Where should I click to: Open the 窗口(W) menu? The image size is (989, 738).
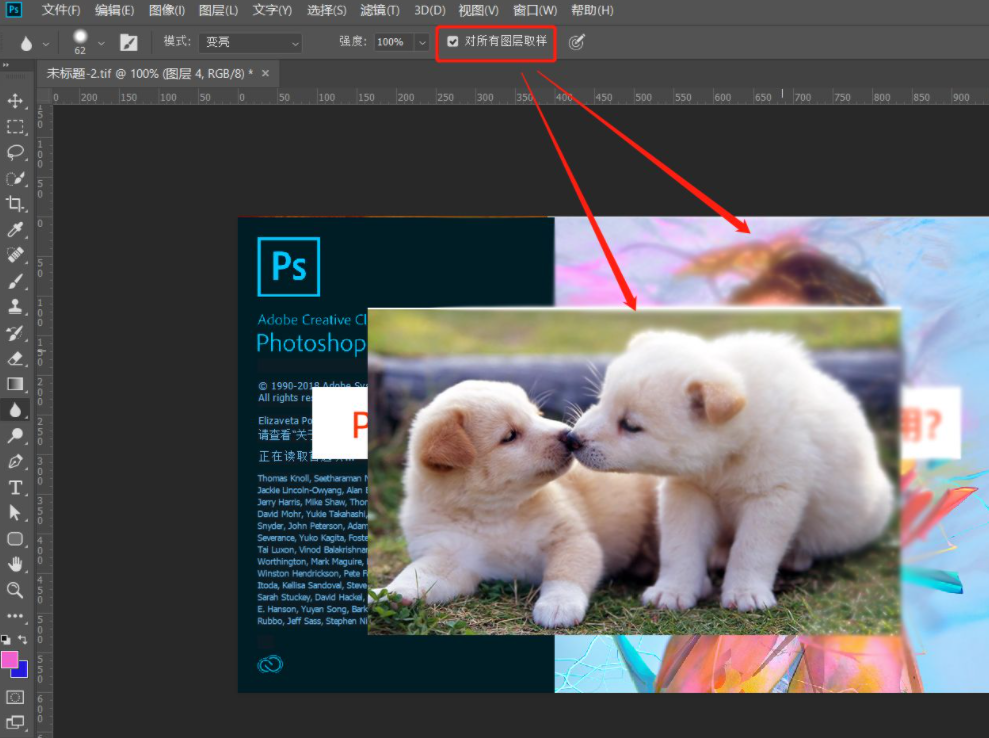pyautogui.click(x=535, y=10)
